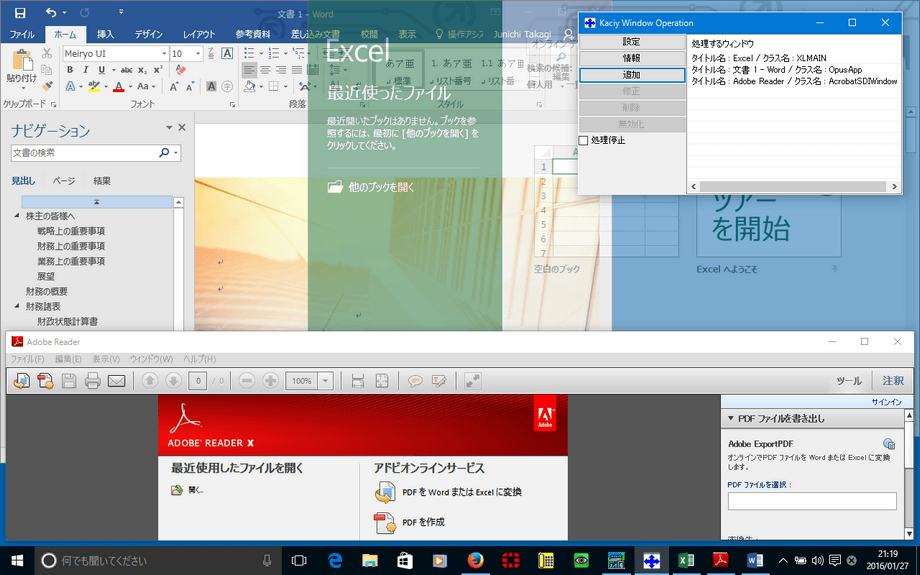This screenshot has width=920, height=575.
Task: Select the Excel / XLMAIN list entry
Action: 759,58
